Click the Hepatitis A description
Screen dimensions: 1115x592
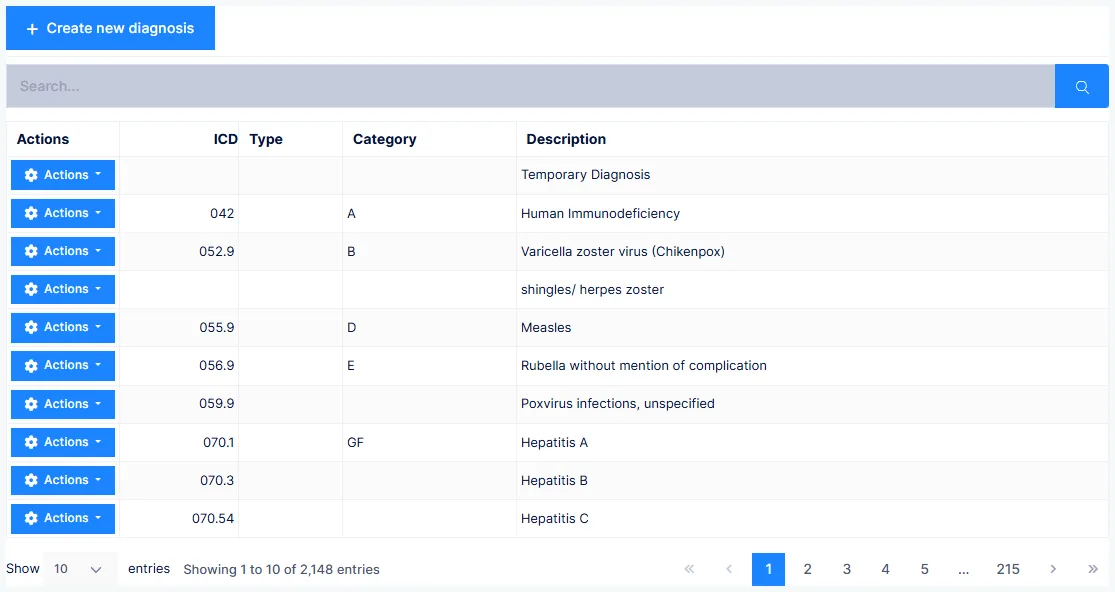tap(554, 442)
